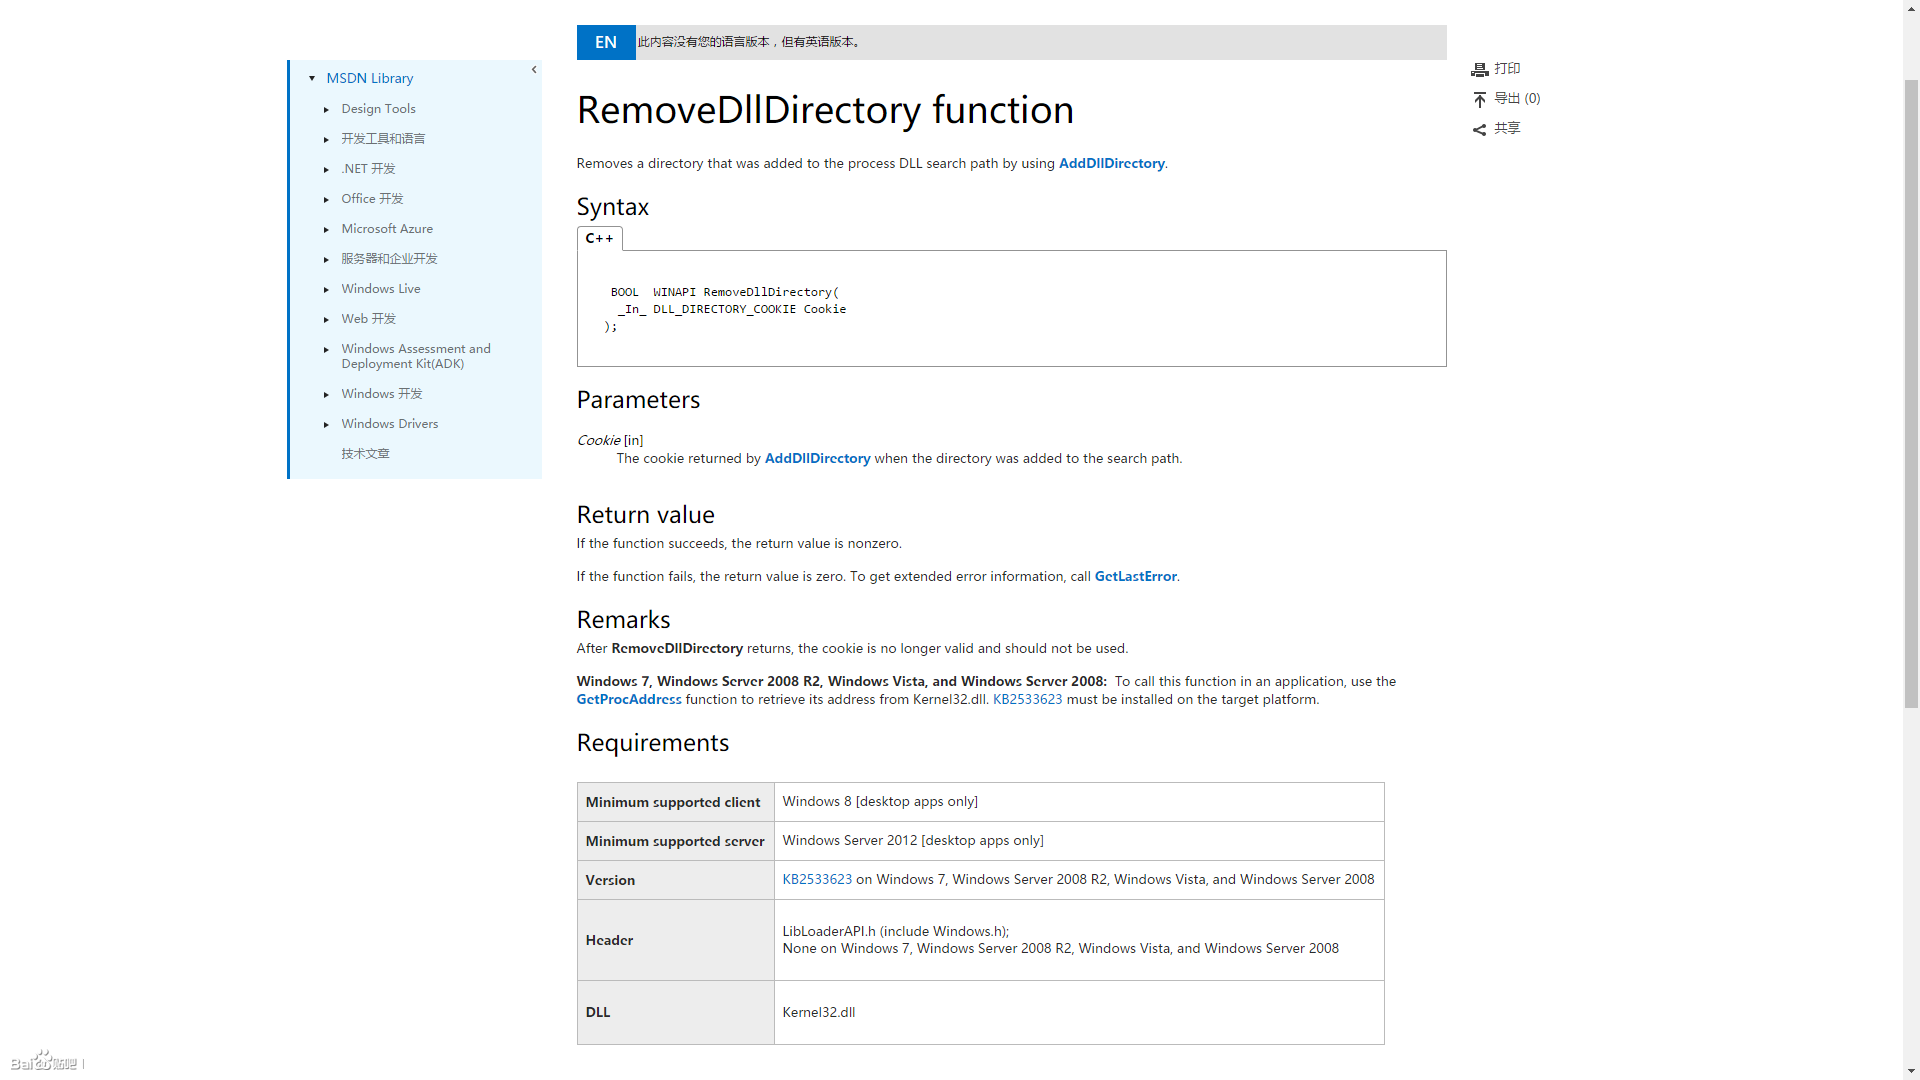
Task: Open the GetProcAddress link
Action: coord(628,700)
